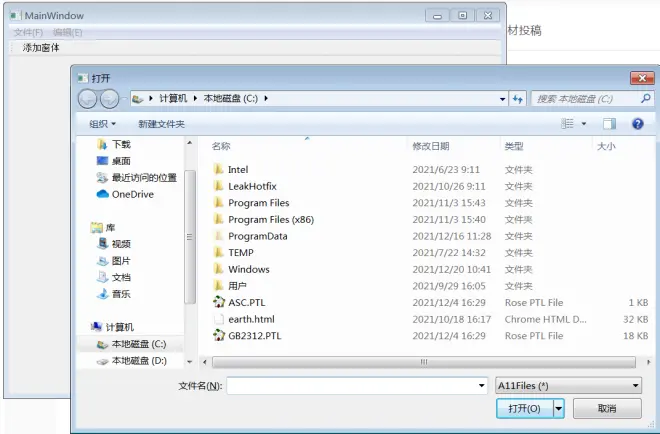The height and width of the screenshot is (434, 660).
Task: Click computer icon at address bar start
Action: point(138,99)
